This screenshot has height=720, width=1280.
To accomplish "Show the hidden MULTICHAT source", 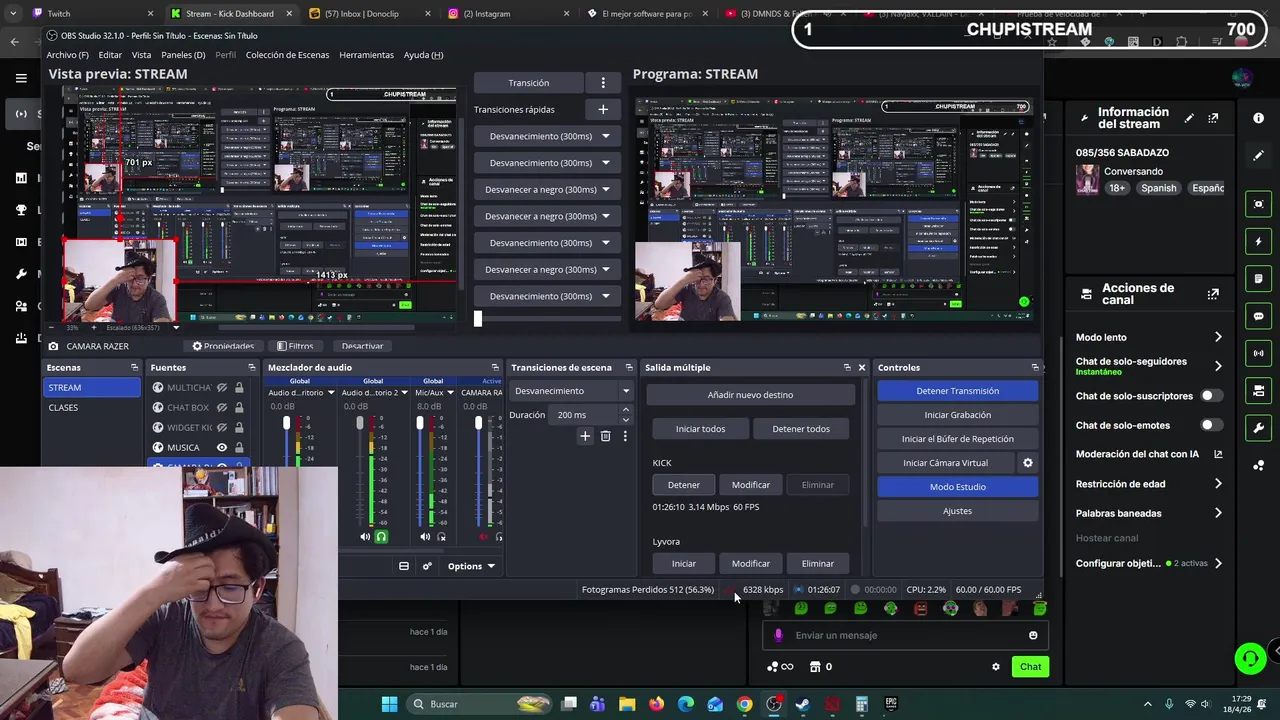I will pos(222,388).
